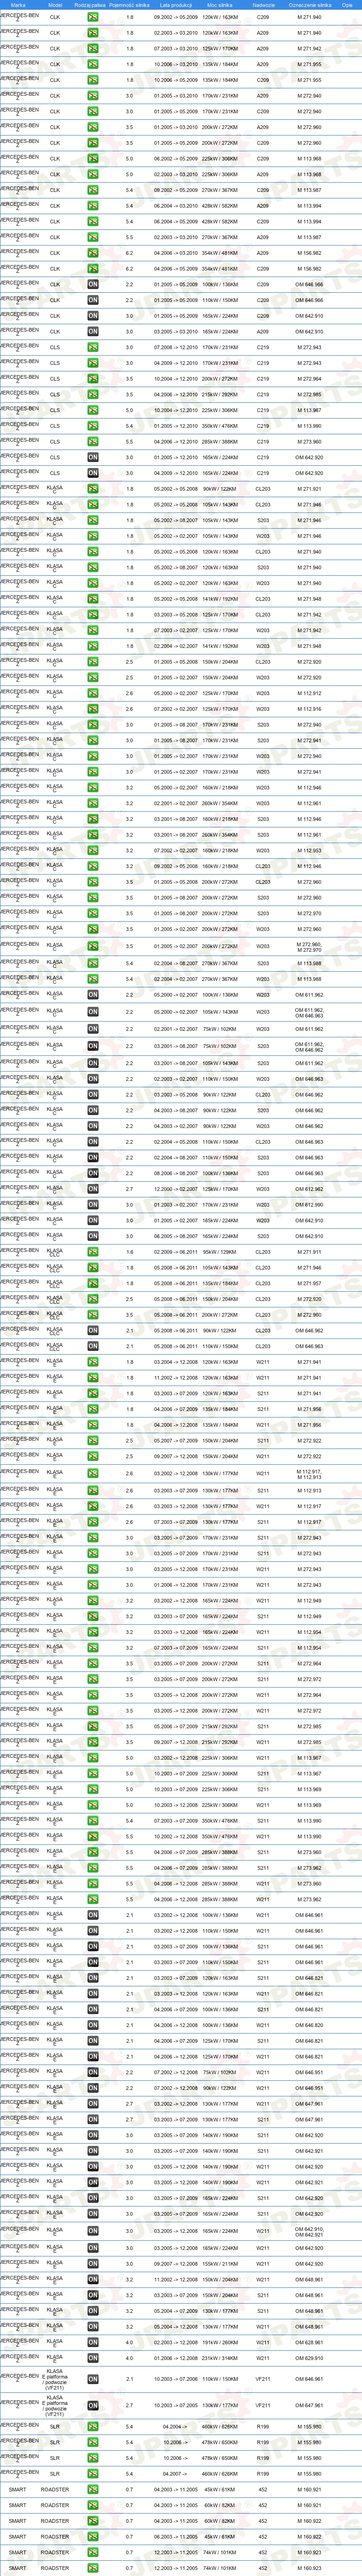Click petrol icon in SMART 06.2003 row
This screenshot has width=362, height=2576.
pos(92,2536)
